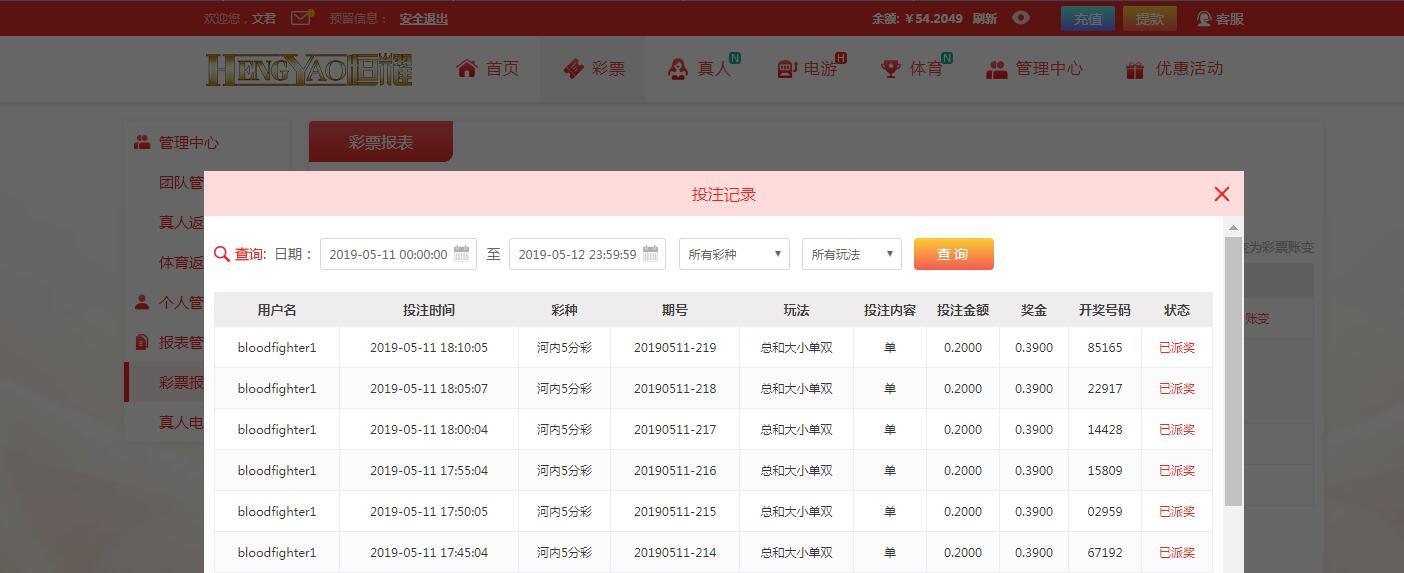Screen dimensions: 1404x573
Task: Click period number 20190511-216
Action: click(675, 471)
